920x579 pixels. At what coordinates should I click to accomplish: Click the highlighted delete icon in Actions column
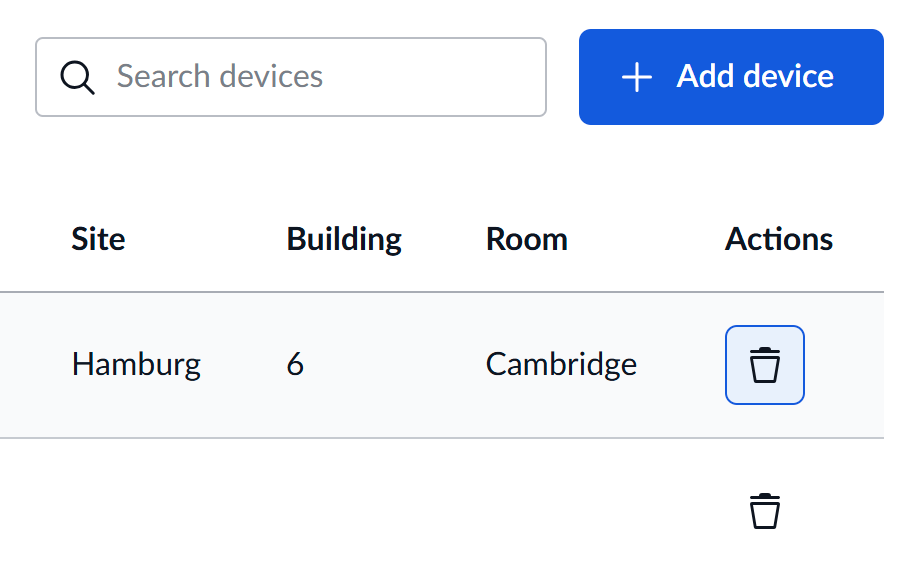764,364
